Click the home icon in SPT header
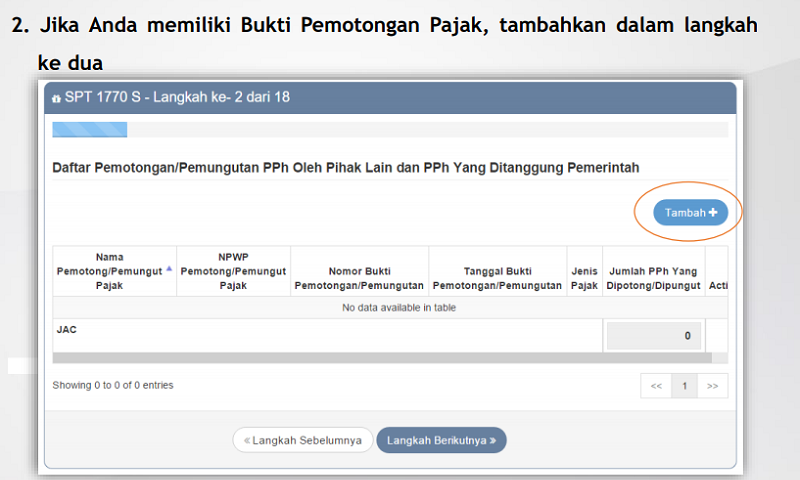Image resolution: width=800 pixels, height=480 pixels. tap(55, 98)
